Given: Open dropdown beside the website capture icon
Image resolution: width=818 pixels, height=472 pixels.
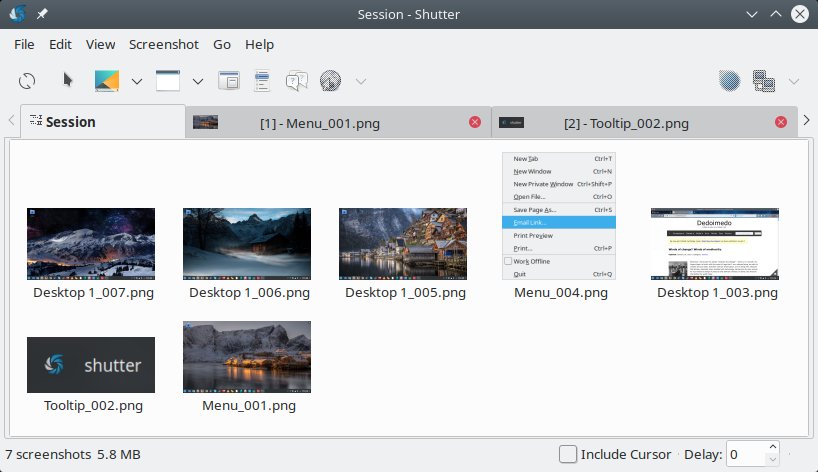Looking at the screenshot, I should tap(360, 81).
